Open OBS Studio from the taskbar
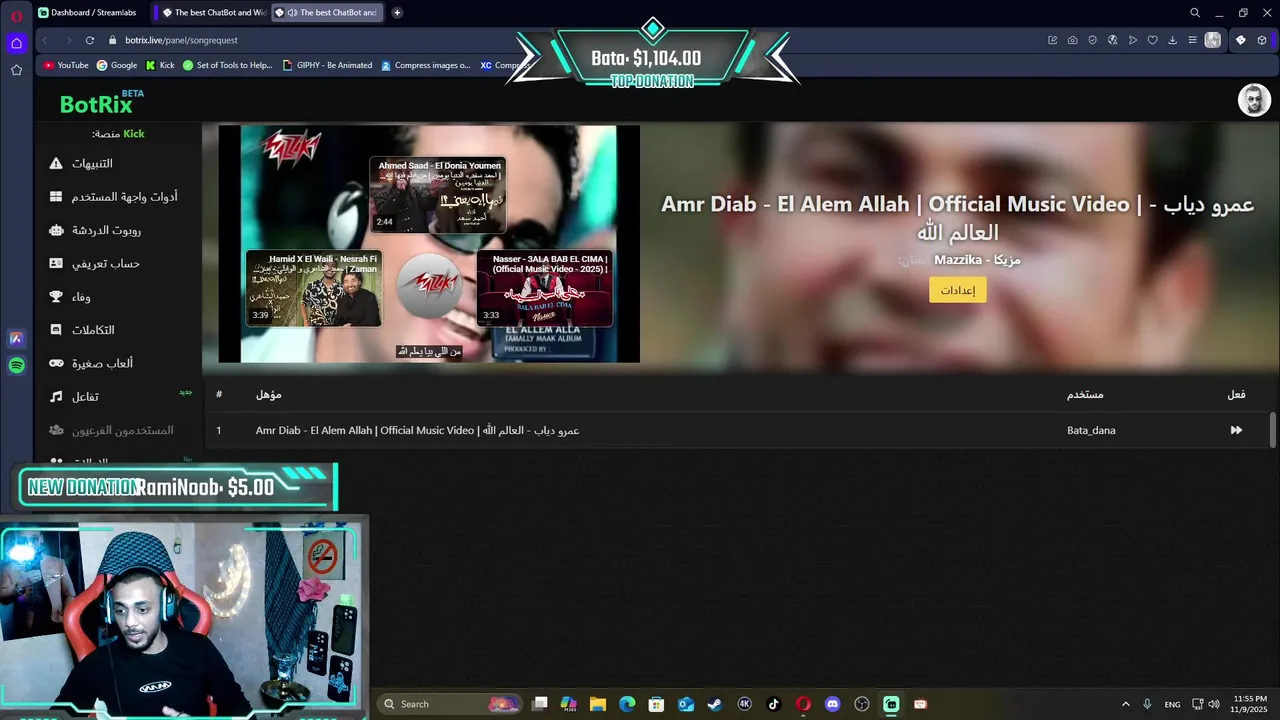This screenshot has height=720, width=1280. point(862,704)
